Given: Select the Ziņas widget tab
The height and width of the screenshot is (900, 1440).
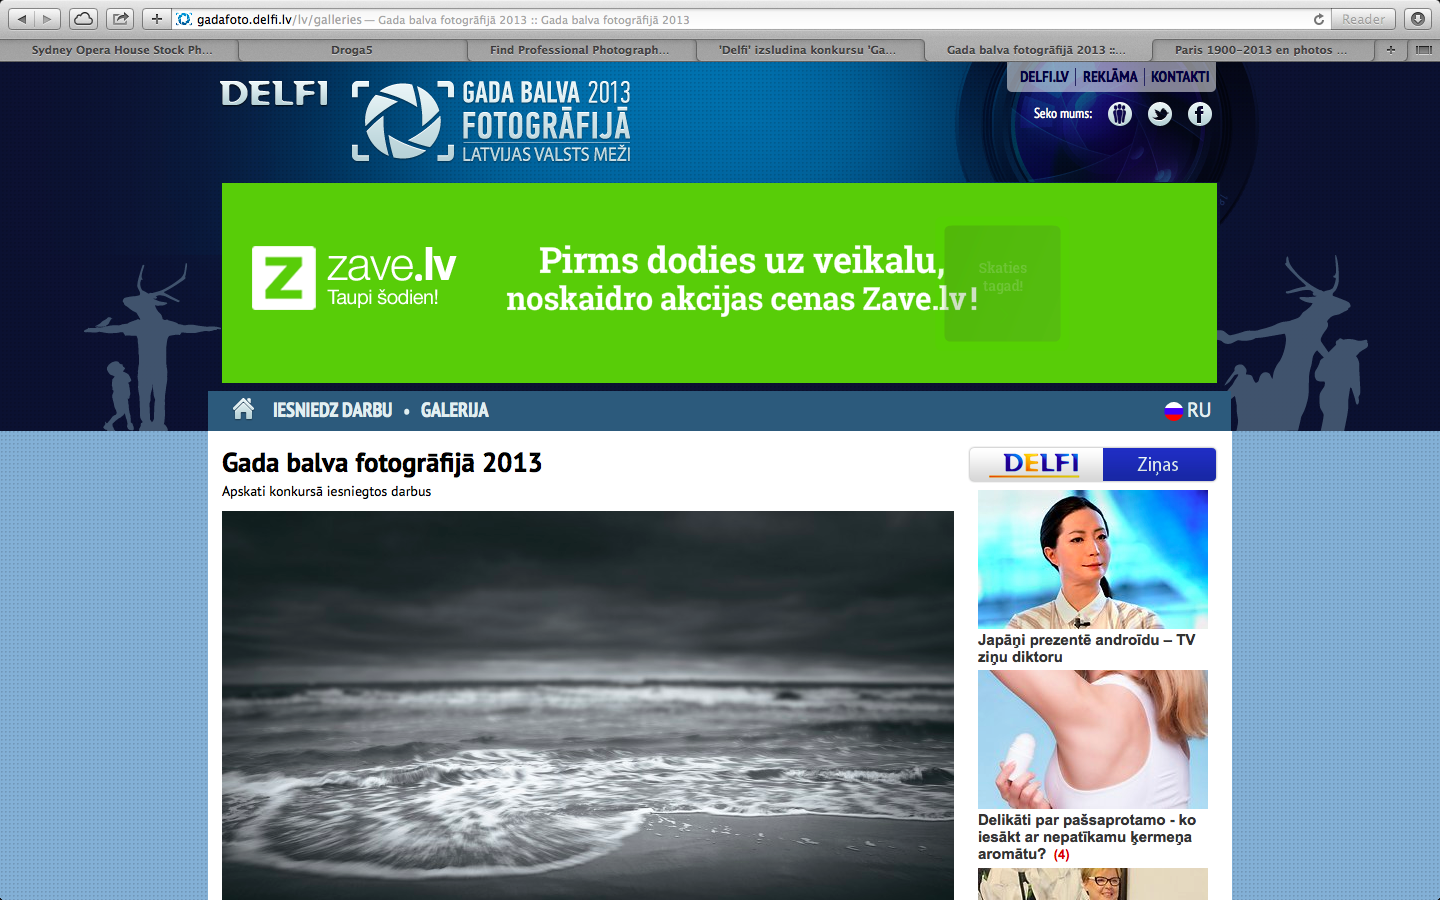Looking at the screenshot, I should click(x=1159, y=464).
